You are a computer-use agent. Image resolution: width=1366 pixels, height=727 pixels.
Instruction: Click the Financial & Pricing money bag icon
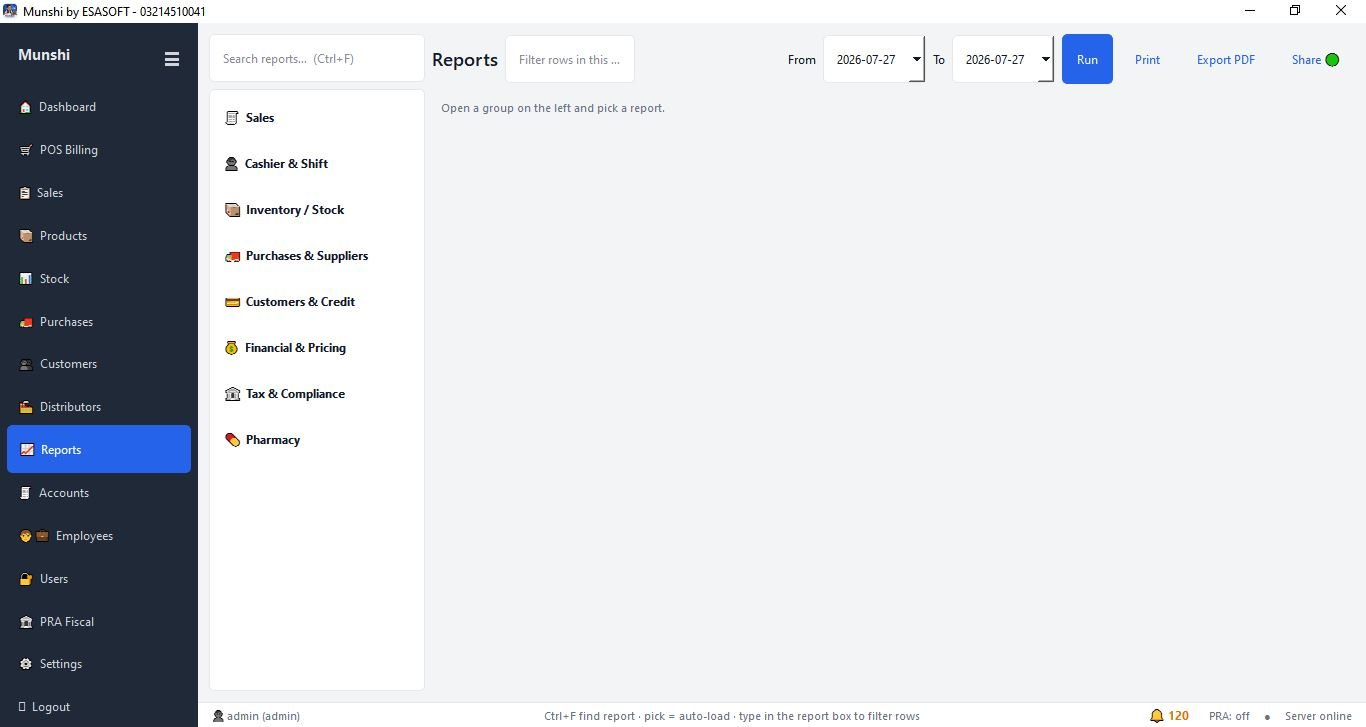click(x=231, y=348)
